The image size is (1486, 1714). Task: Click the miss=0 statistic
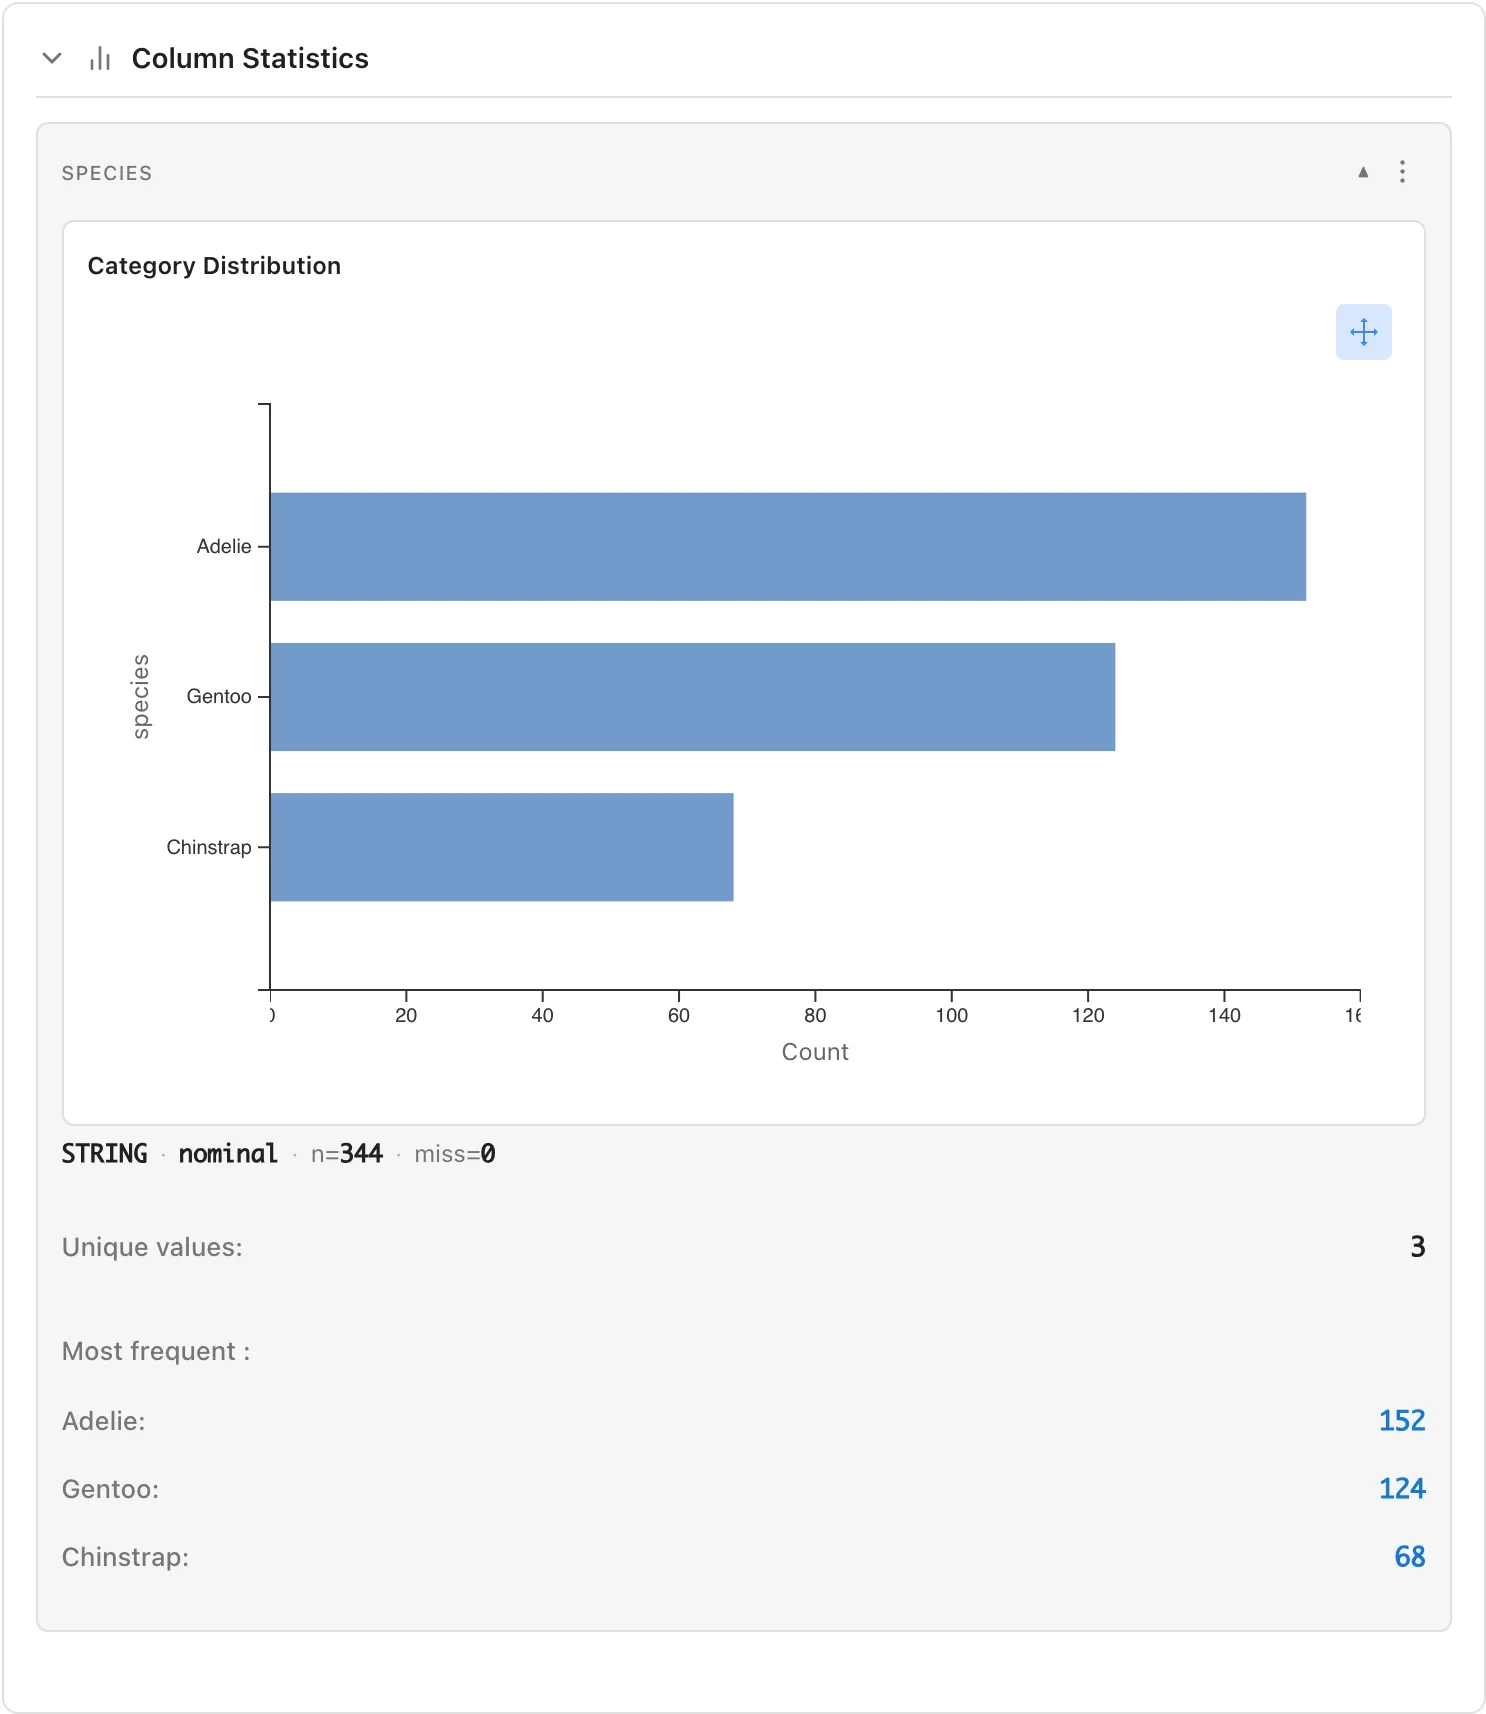(455, 1154)
